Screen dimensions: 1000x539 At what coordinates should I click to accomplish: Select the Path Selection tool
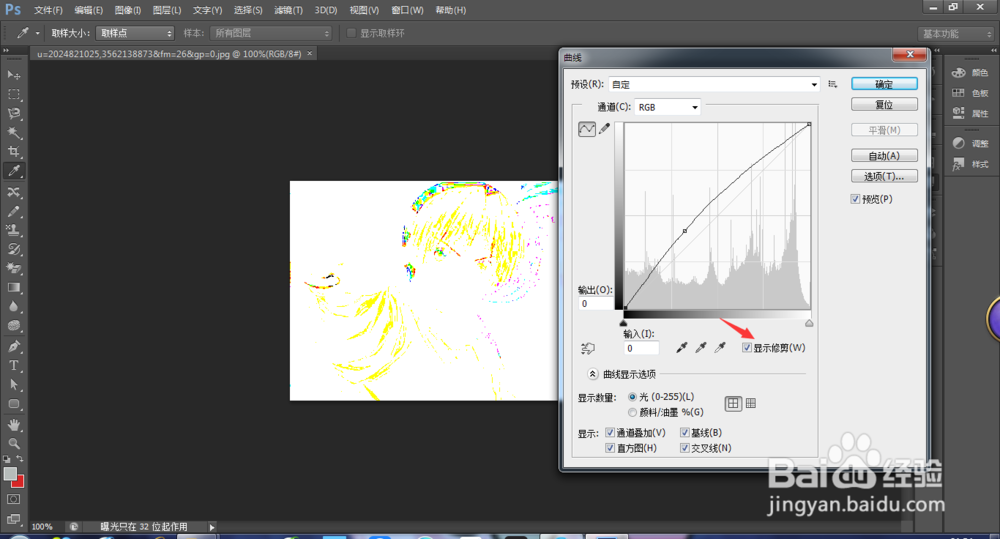13,385
